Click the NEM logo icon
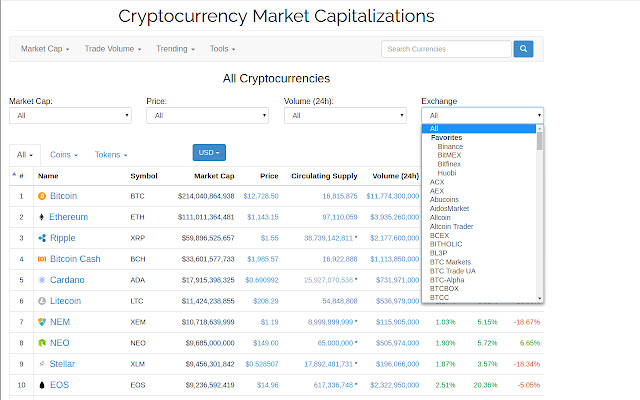 [x=42, y=322]
